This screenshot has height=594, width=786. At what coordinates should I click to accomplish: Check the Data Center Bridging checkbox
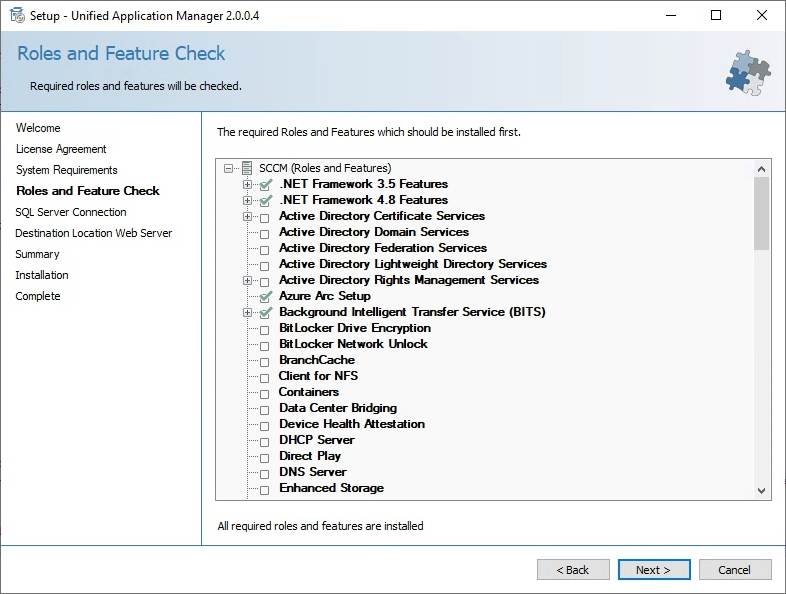pos(265,410)
